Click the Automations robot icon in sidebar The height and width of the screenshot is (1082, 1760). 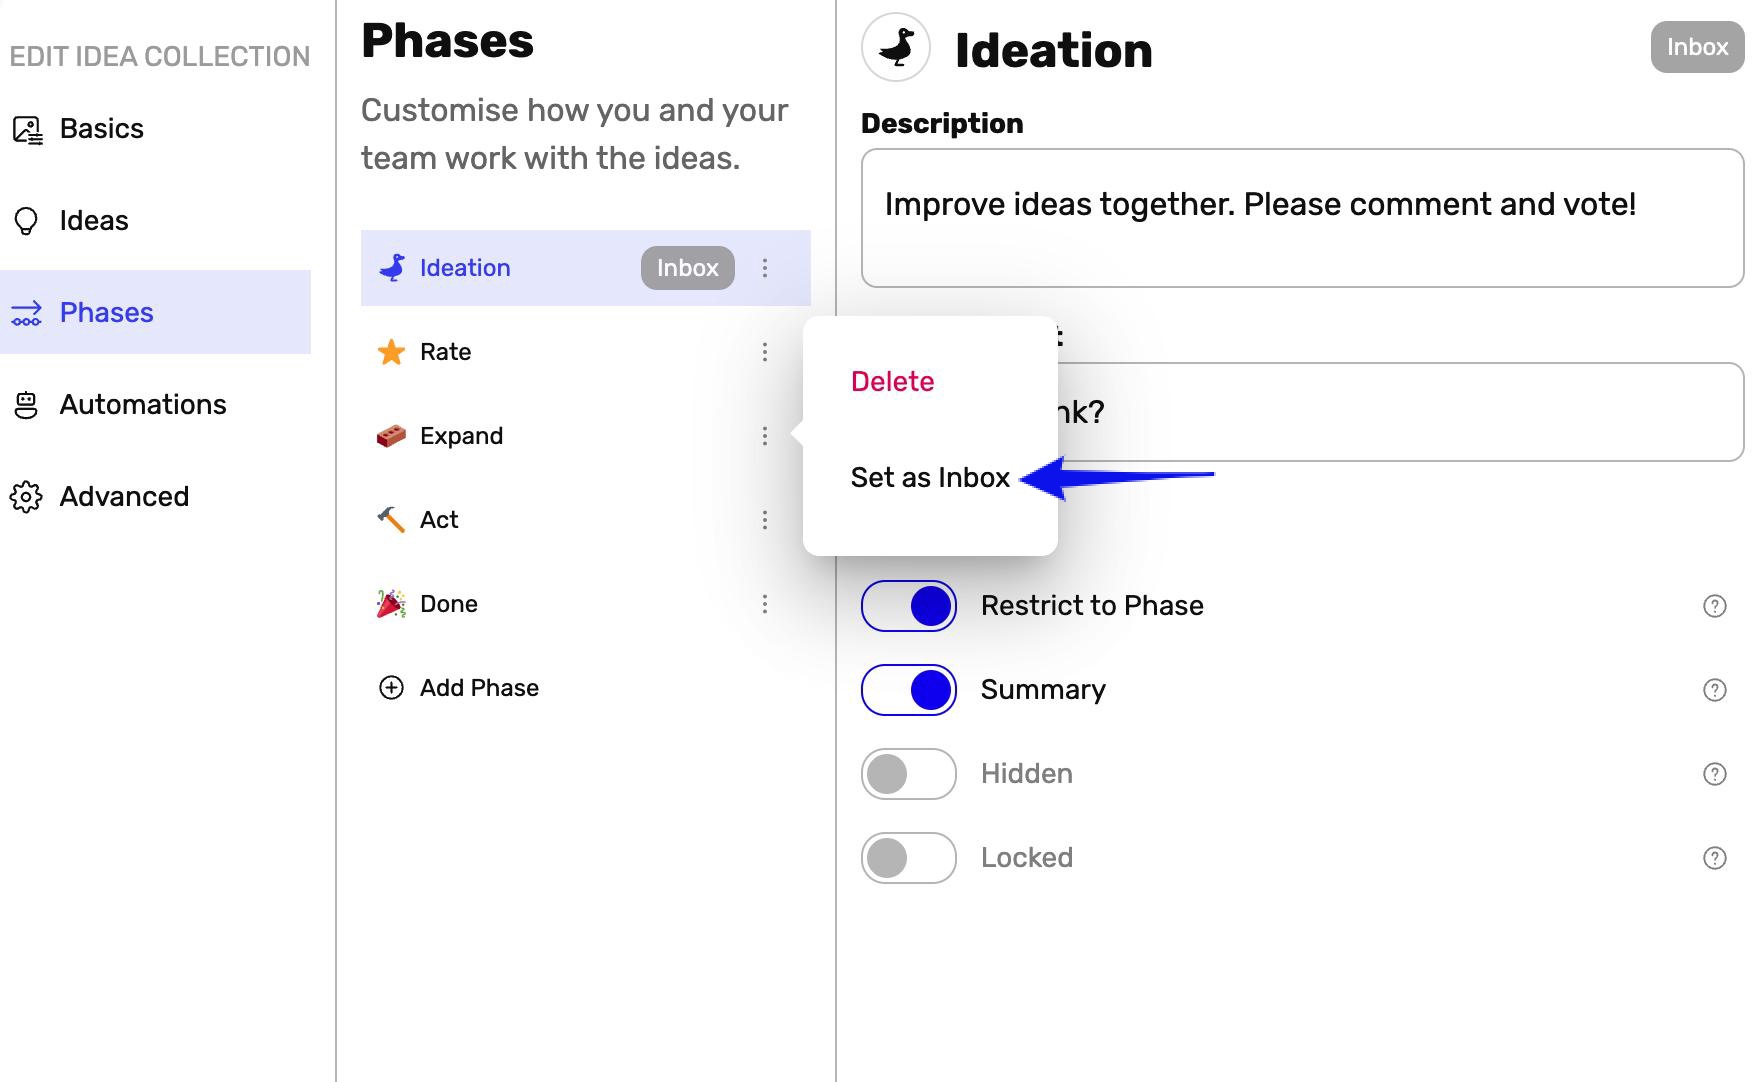tap(27, 404)
